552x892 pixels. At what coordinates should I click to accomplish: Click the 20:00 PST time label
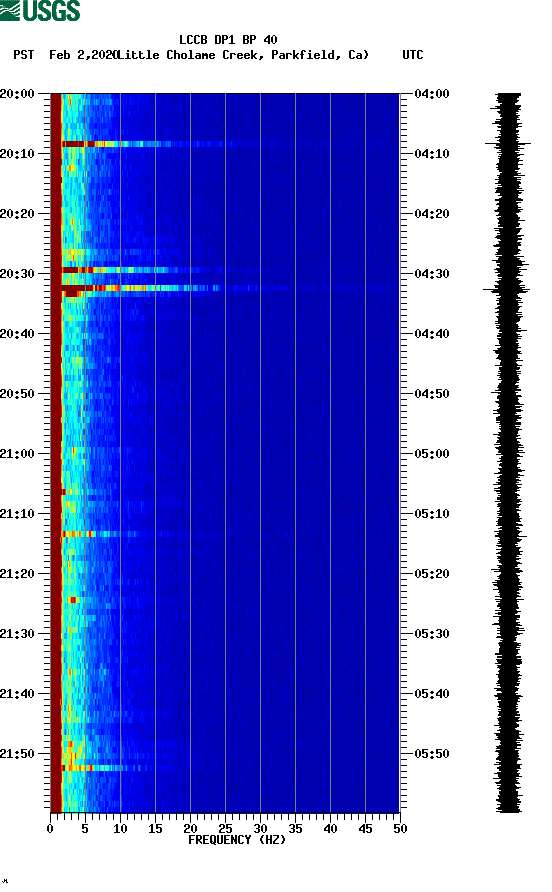click(17, 93)
